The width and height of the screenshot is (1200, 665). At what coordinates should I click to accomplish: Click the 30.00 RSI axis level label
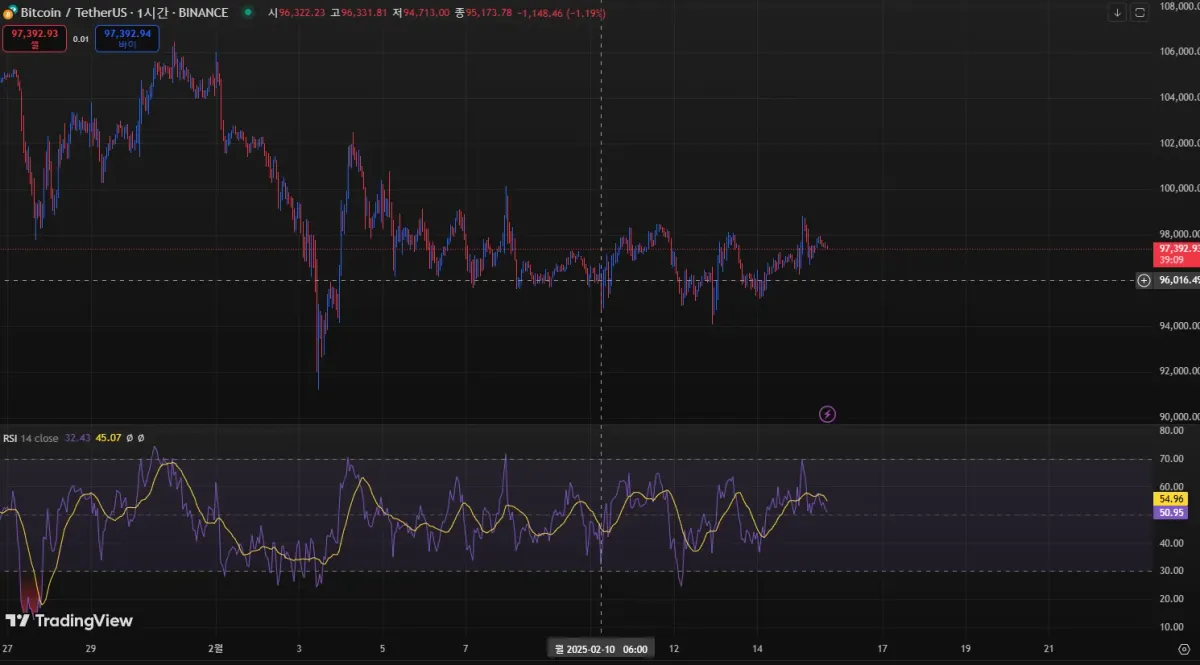tap(1170, 570)
